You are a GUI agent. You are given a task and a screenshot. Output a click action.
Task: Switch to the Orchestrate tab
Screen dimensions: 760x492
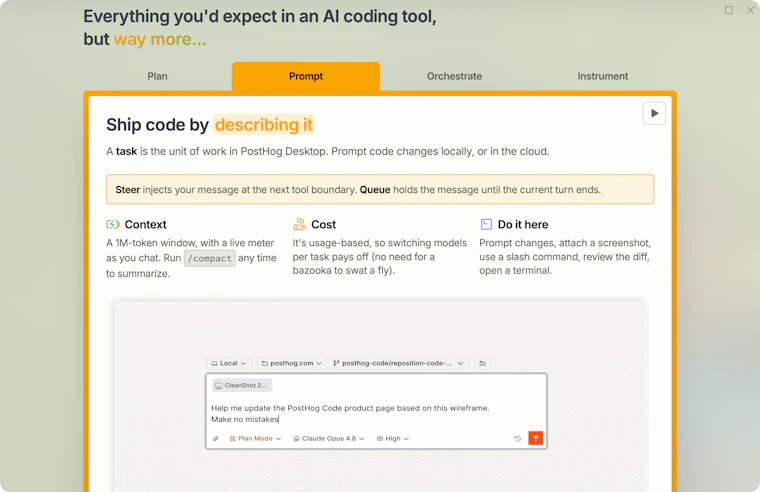(454, 76)
